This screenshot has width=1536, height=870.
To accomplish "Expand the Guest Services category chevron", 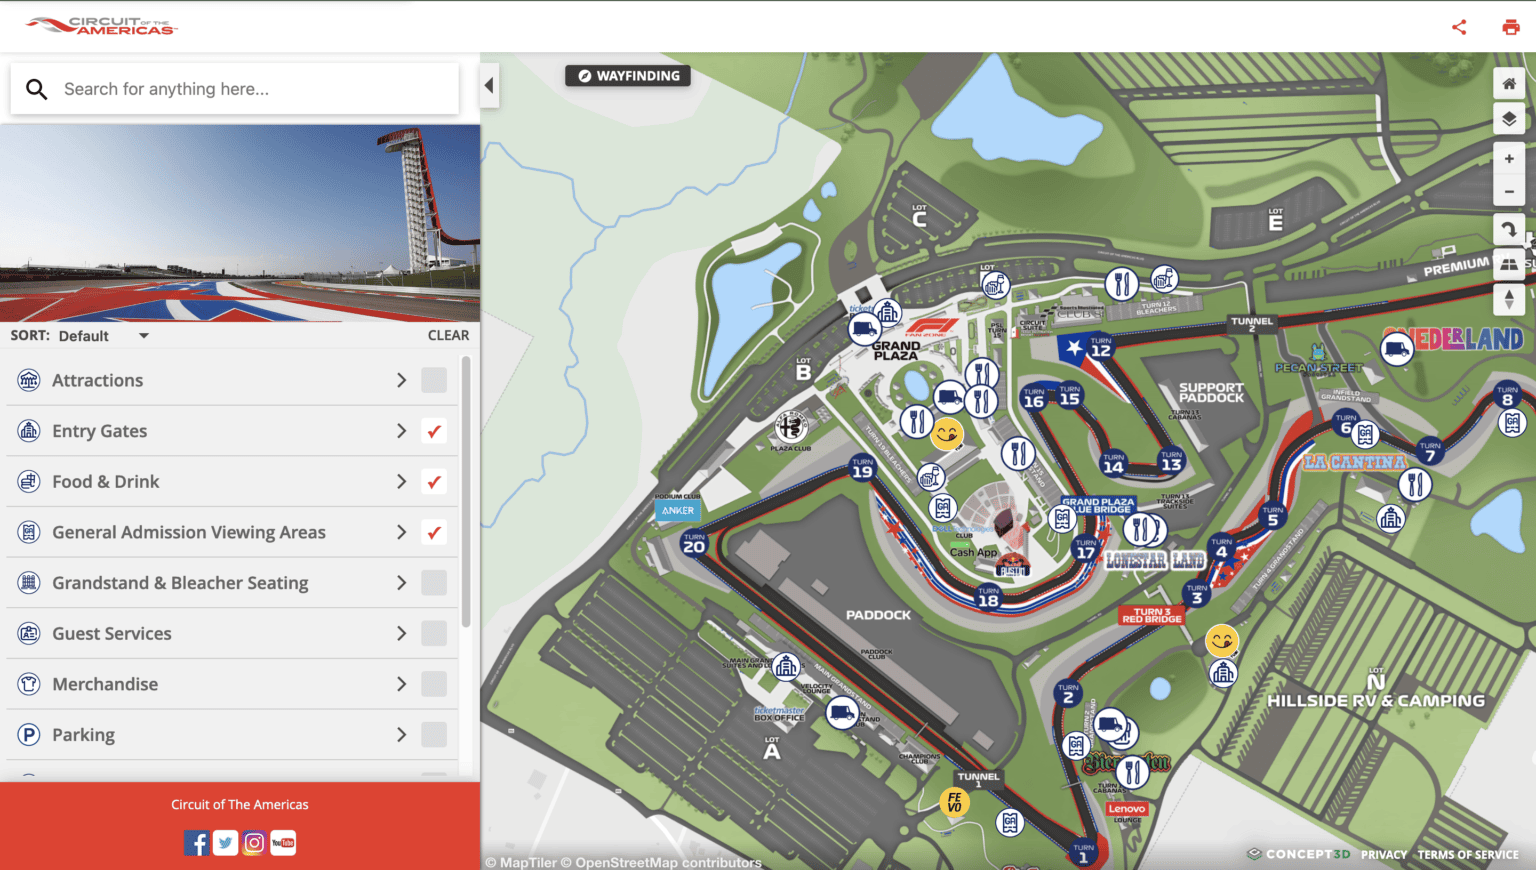I will tap(401, 633).
